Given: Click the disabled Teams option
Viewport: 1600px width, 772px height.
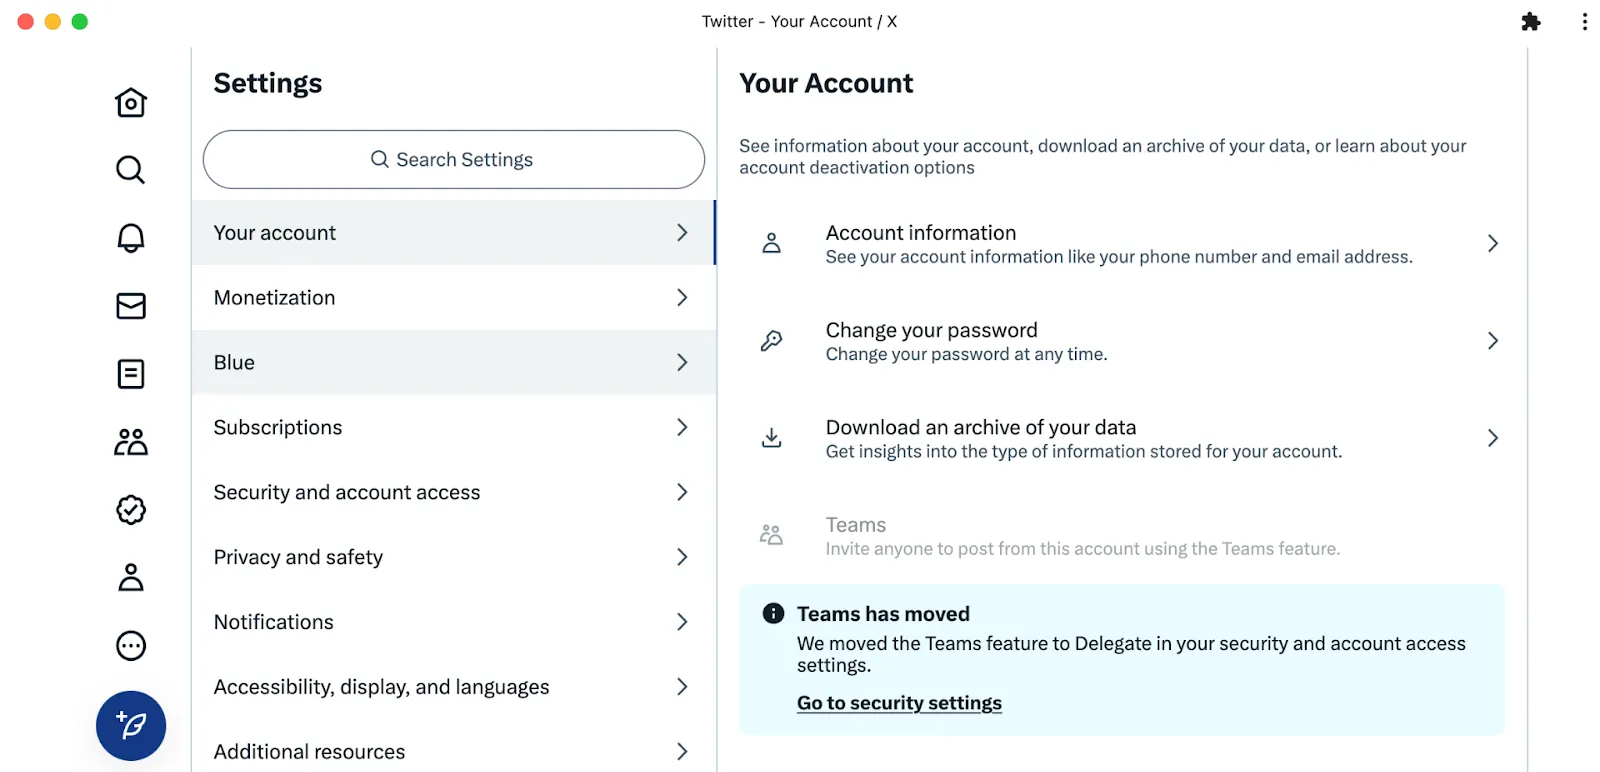Looking at the screenshot, I should point(1122,535).
